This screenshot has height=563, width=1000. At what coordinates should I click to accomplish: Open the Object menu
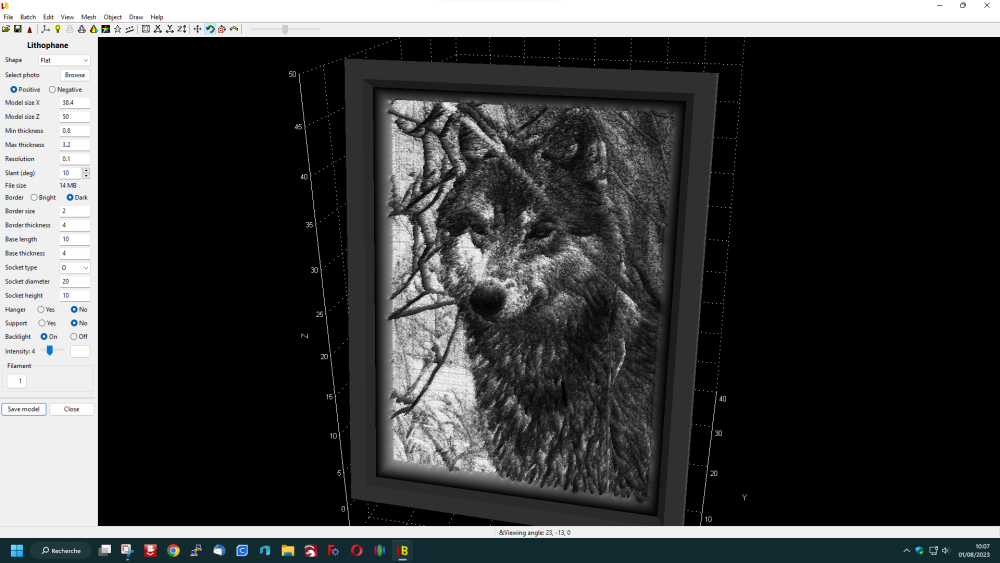(x=113, y=17)
